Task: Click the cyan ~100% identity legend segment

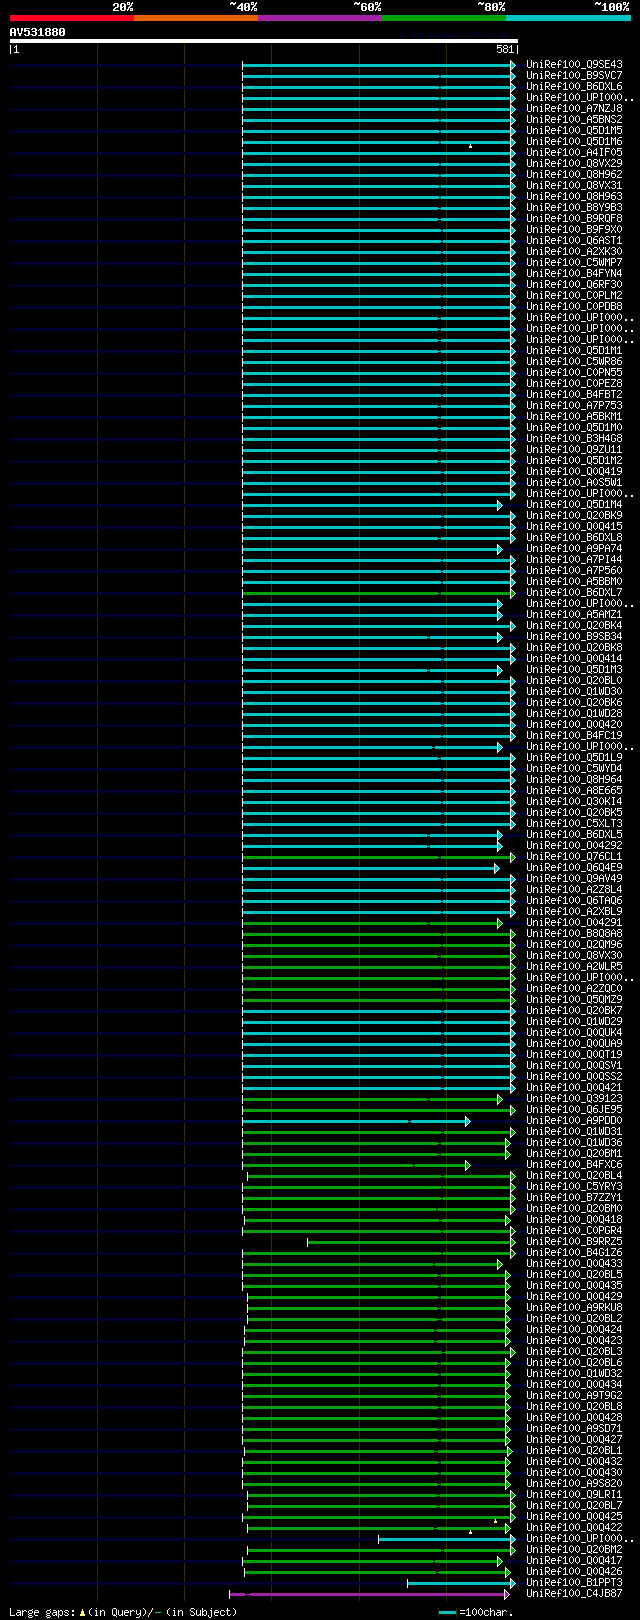Action: pos(568,18)
